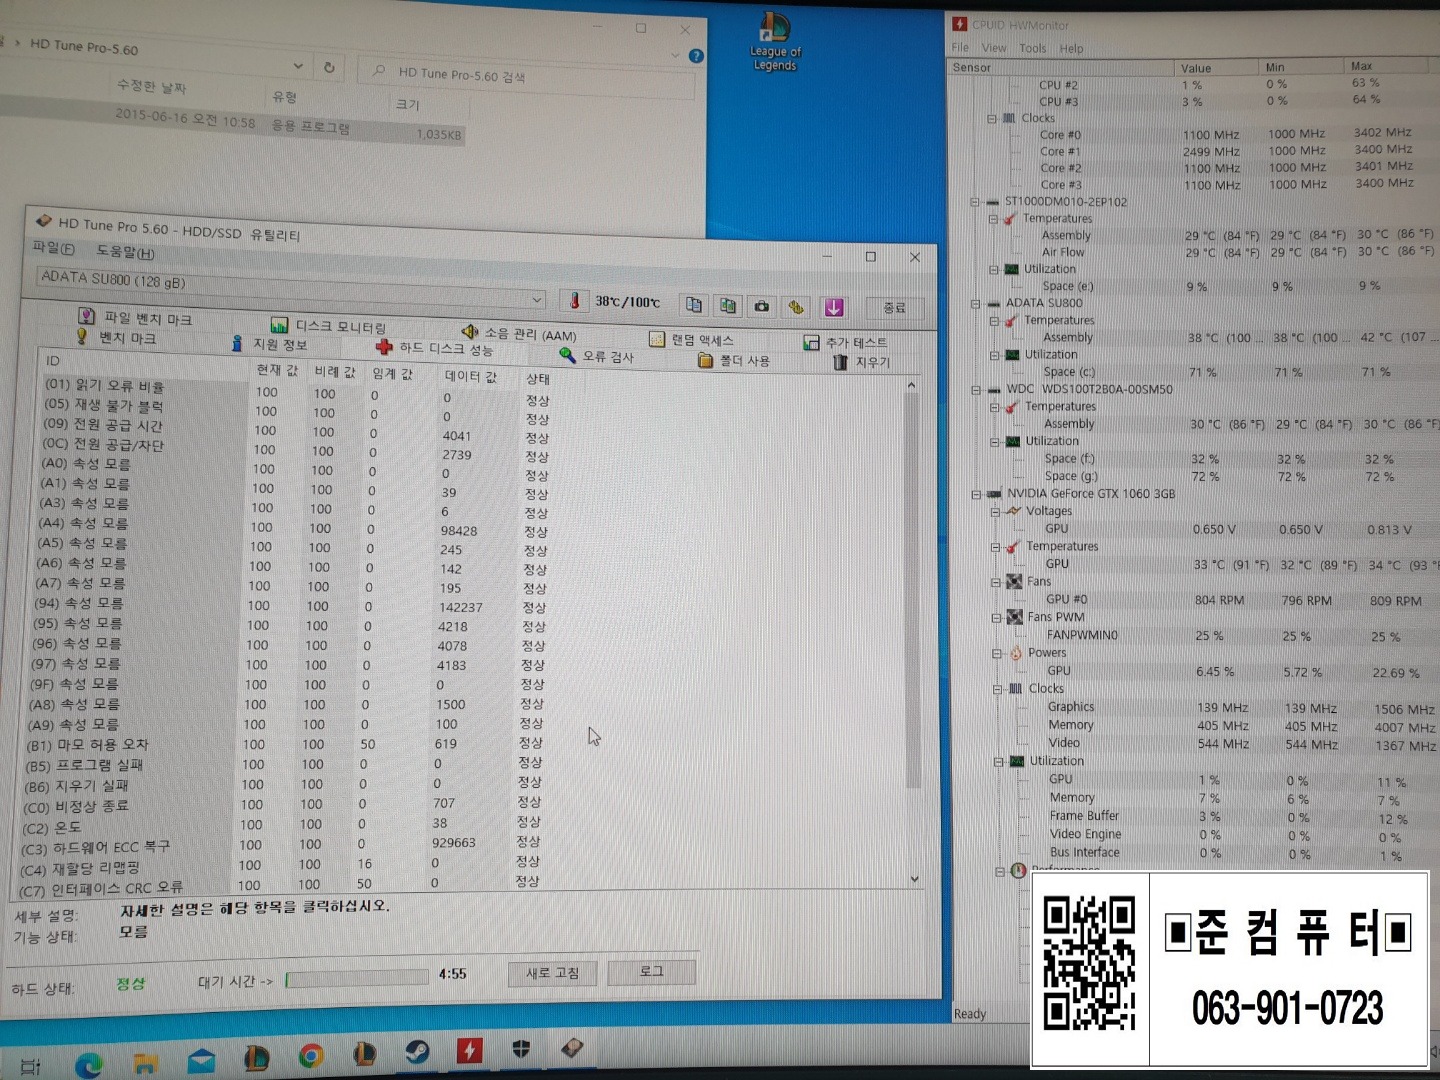
Task: Click the SMART list scroll up arrow
Action: 911,385
